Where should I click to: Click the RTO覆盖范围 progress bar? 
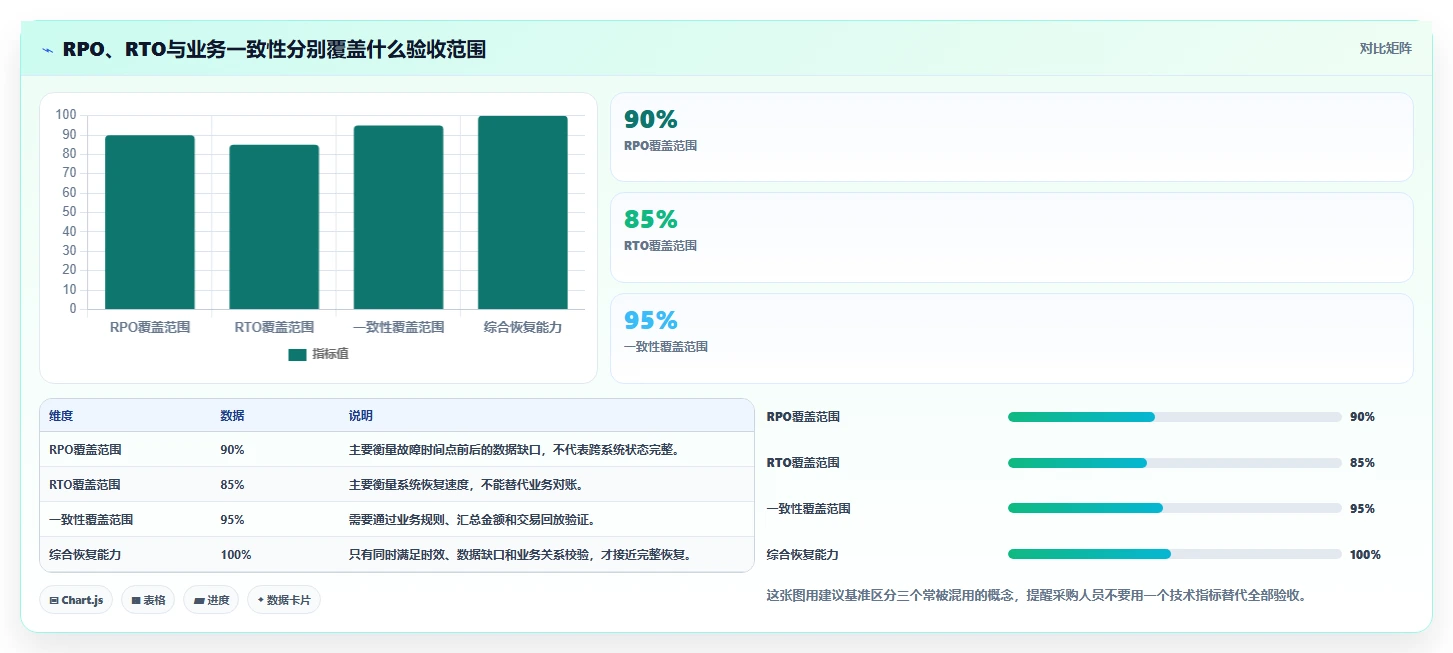1174,463
